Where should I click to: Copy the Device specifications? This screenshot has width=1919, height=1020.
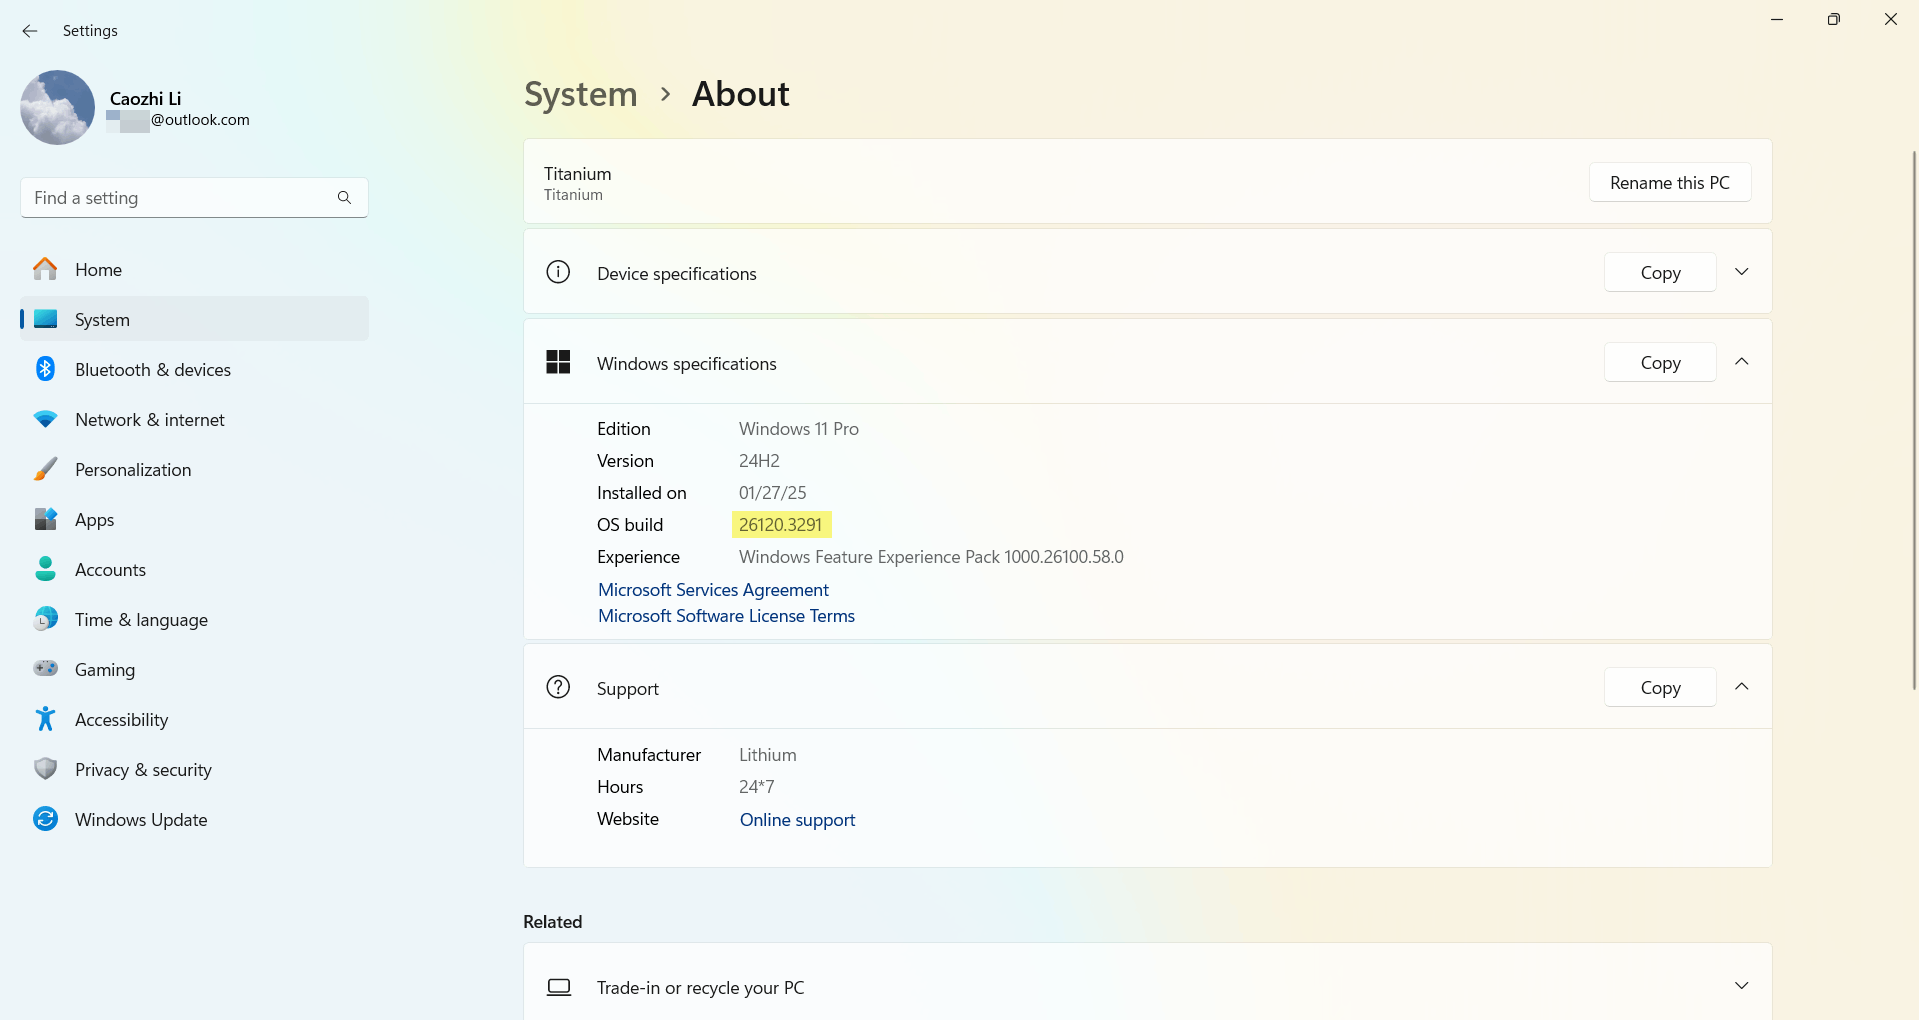1660,272
